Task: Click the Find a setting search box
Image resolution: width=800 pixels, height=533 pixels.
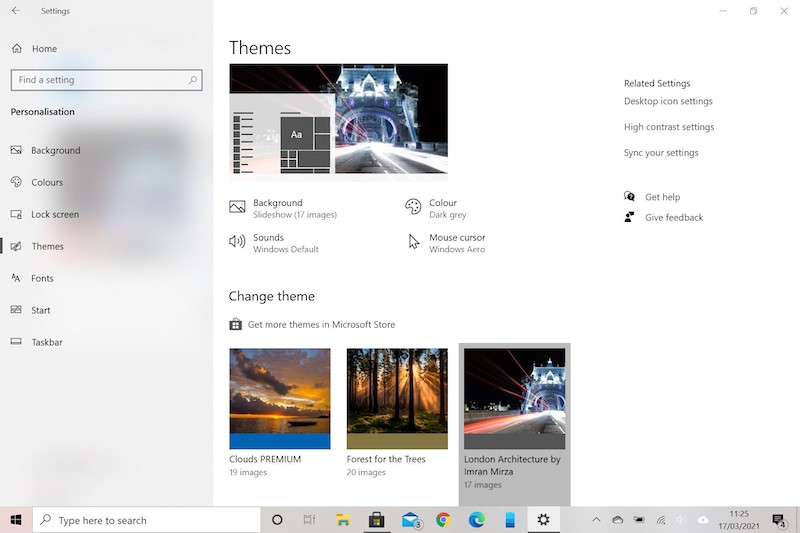Action: (106, 80)
